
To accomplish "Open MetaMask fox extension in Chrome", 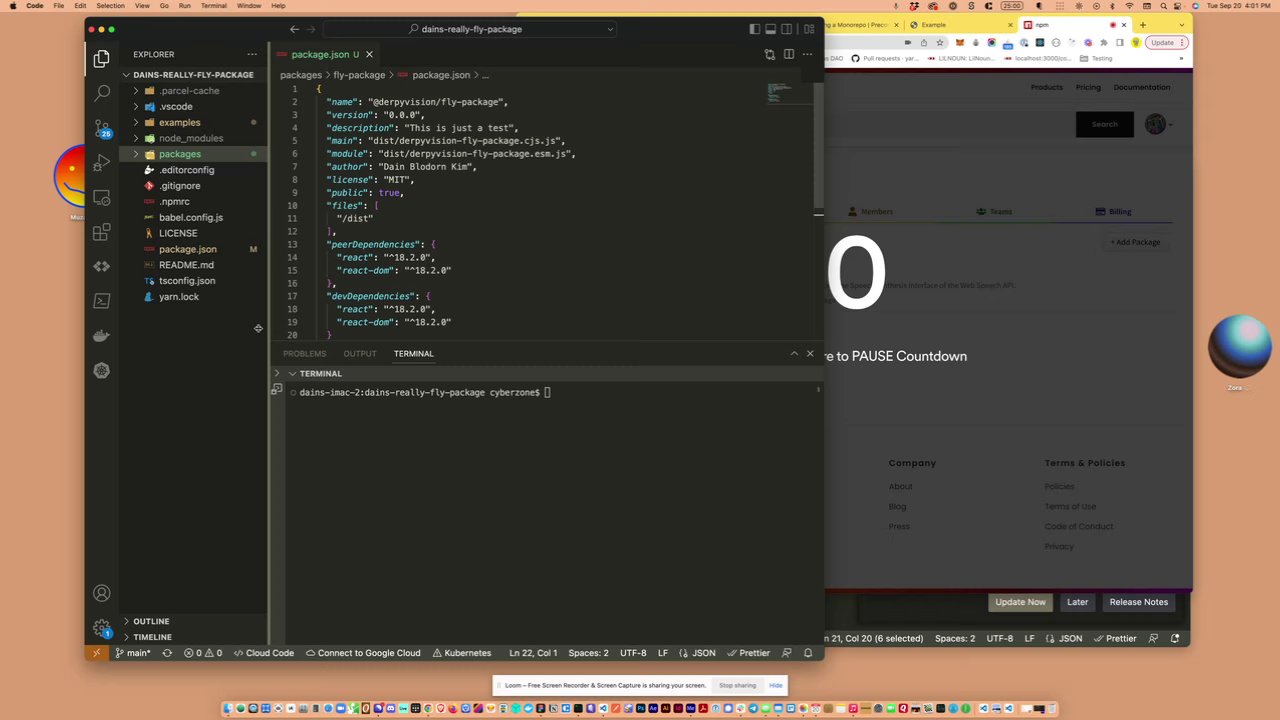I will click(960, 43).
